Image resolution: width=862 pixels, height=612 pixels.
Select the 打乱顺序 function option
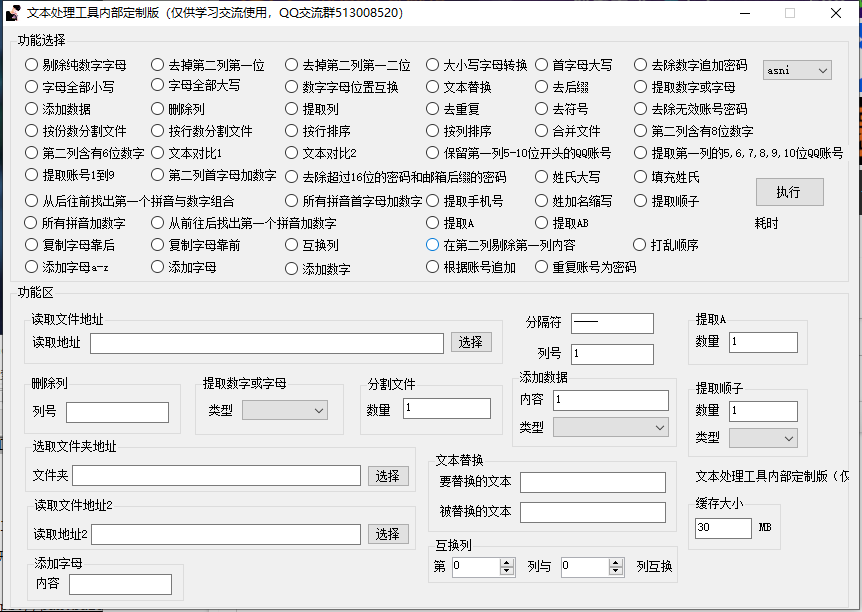pos(641,244)
